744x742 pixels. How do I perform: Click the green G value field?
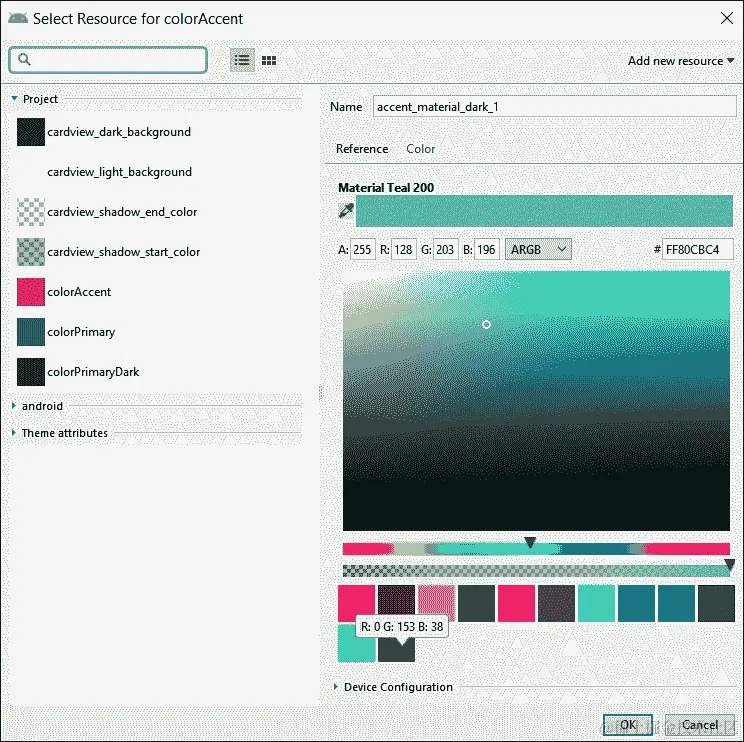(445, 249)
